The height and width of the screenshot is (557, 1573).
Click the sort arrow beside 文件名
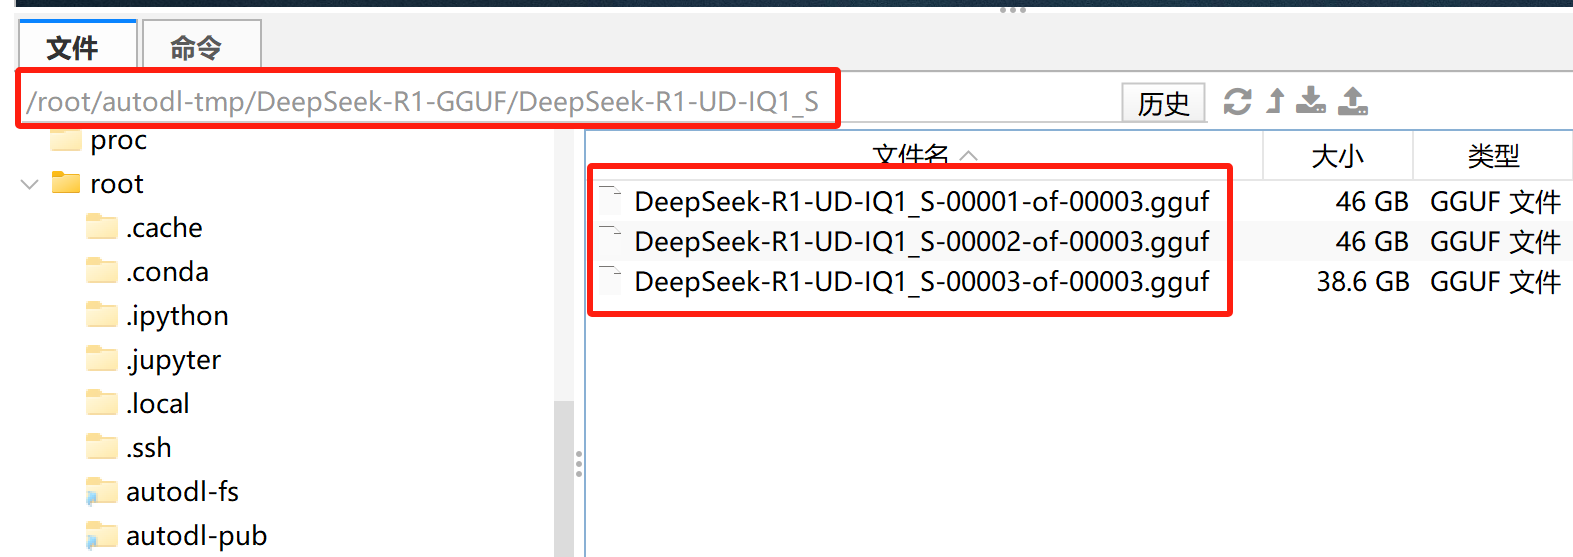click(x=968, y=156)
